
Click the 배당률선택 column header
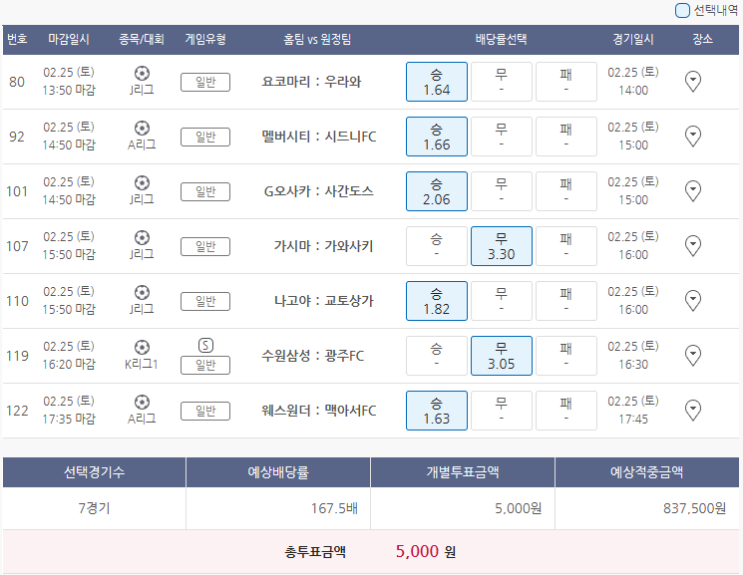click(501, 39)
